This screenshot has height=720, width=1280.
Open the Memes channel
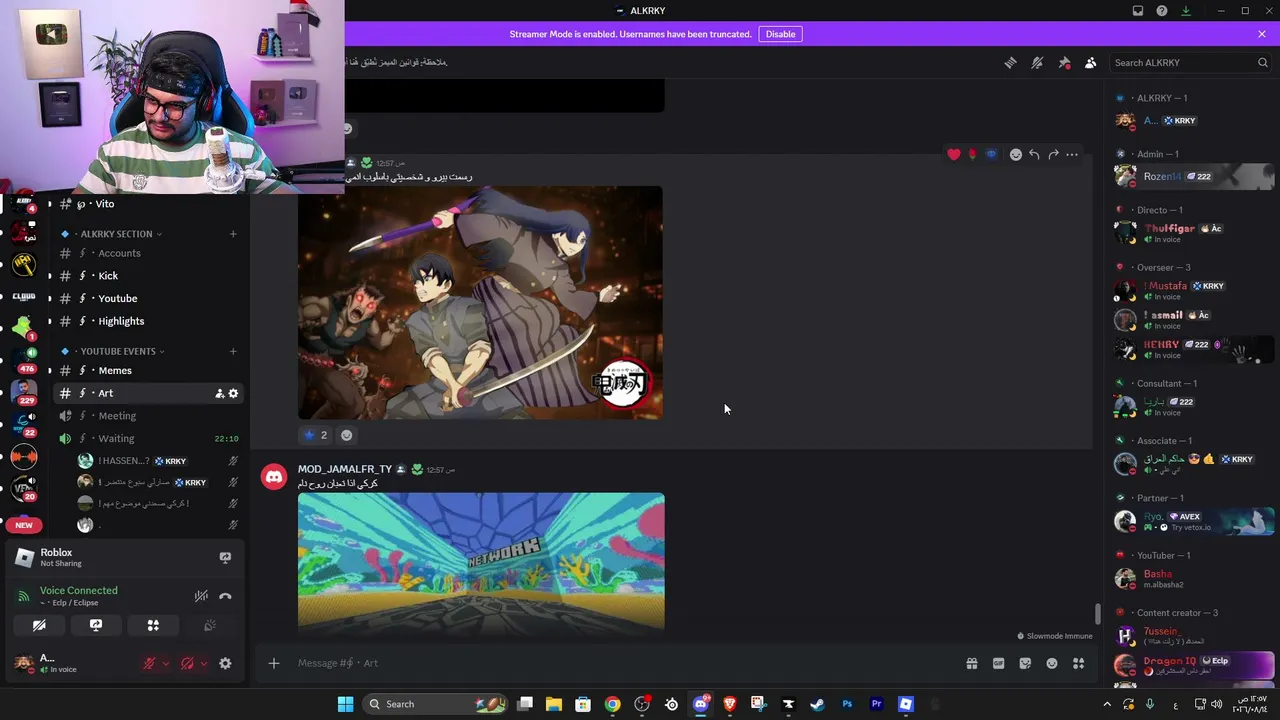[x=146, y=370]
